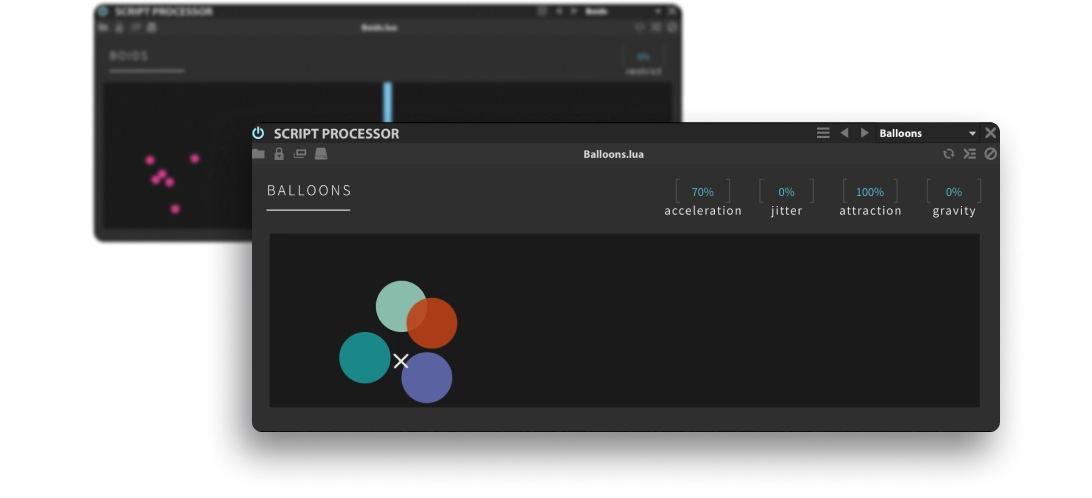1092x498 pixels.
Task: Open the load script folder icon
Action: click(x=259, y=154)
